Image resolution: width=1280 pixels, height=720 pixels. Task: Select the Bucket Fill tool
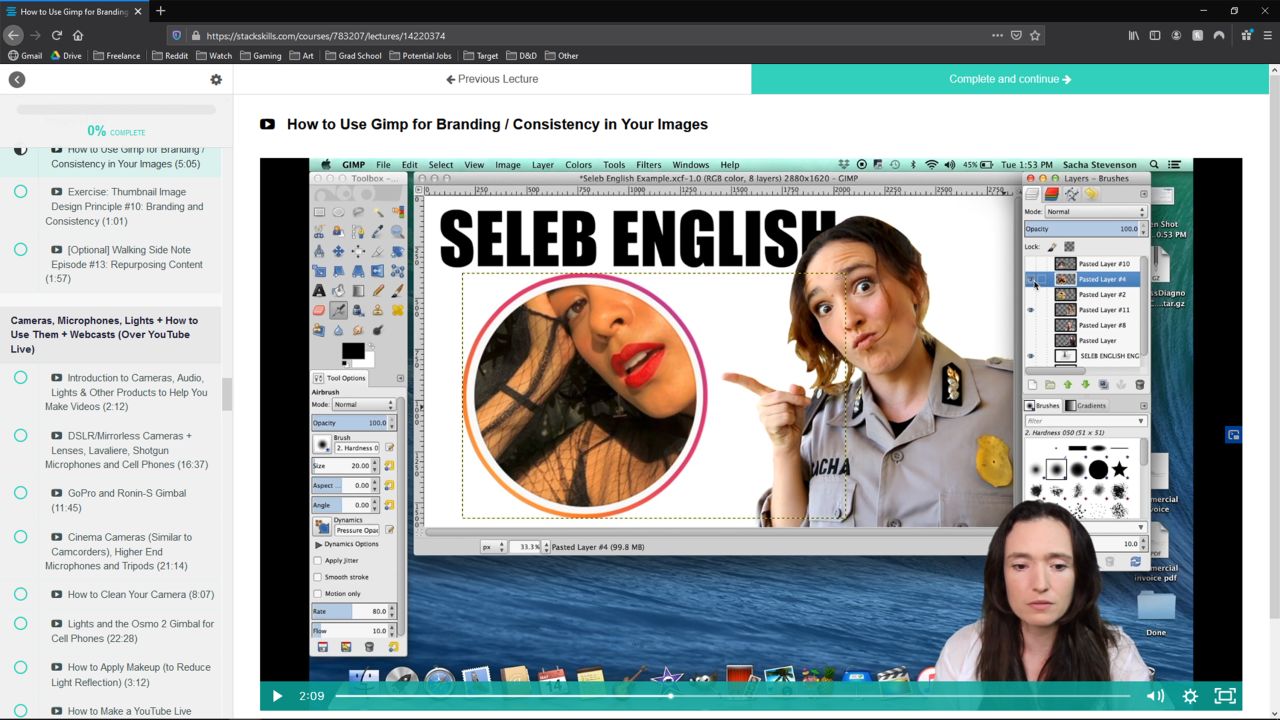tap(338, 290)
